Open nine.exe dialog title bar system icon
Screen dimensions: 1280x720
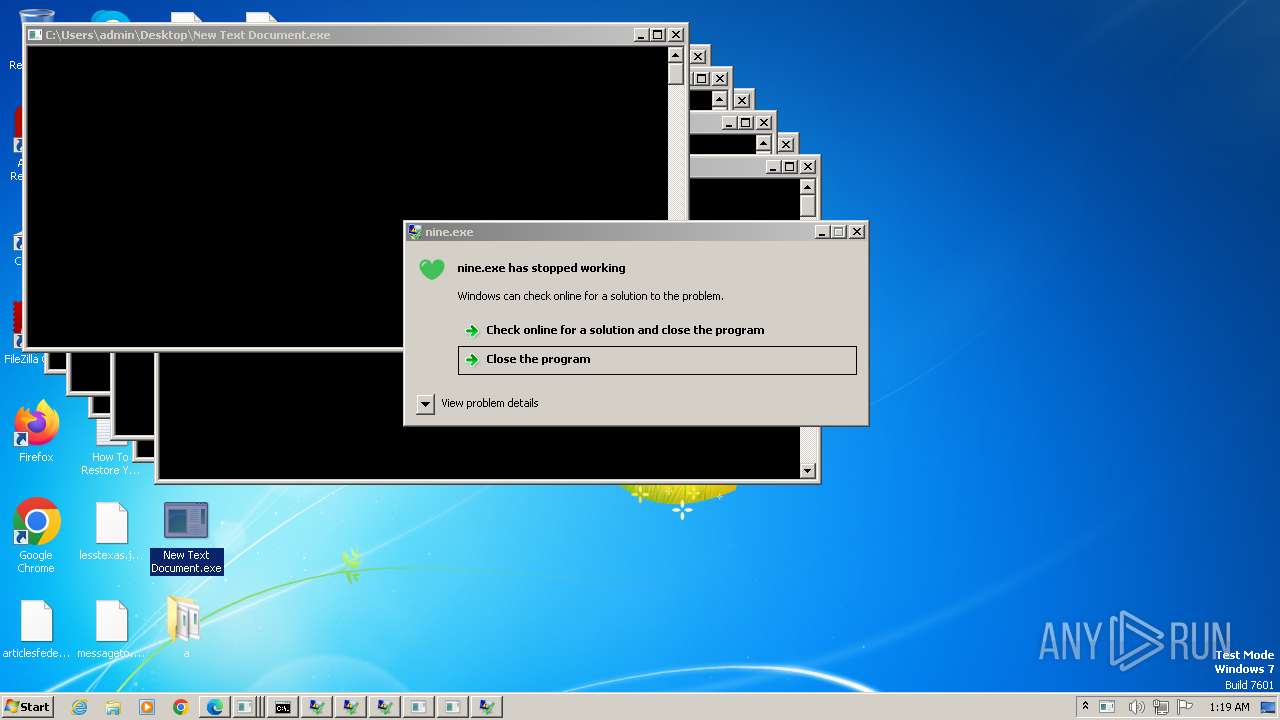coord(415,232)
